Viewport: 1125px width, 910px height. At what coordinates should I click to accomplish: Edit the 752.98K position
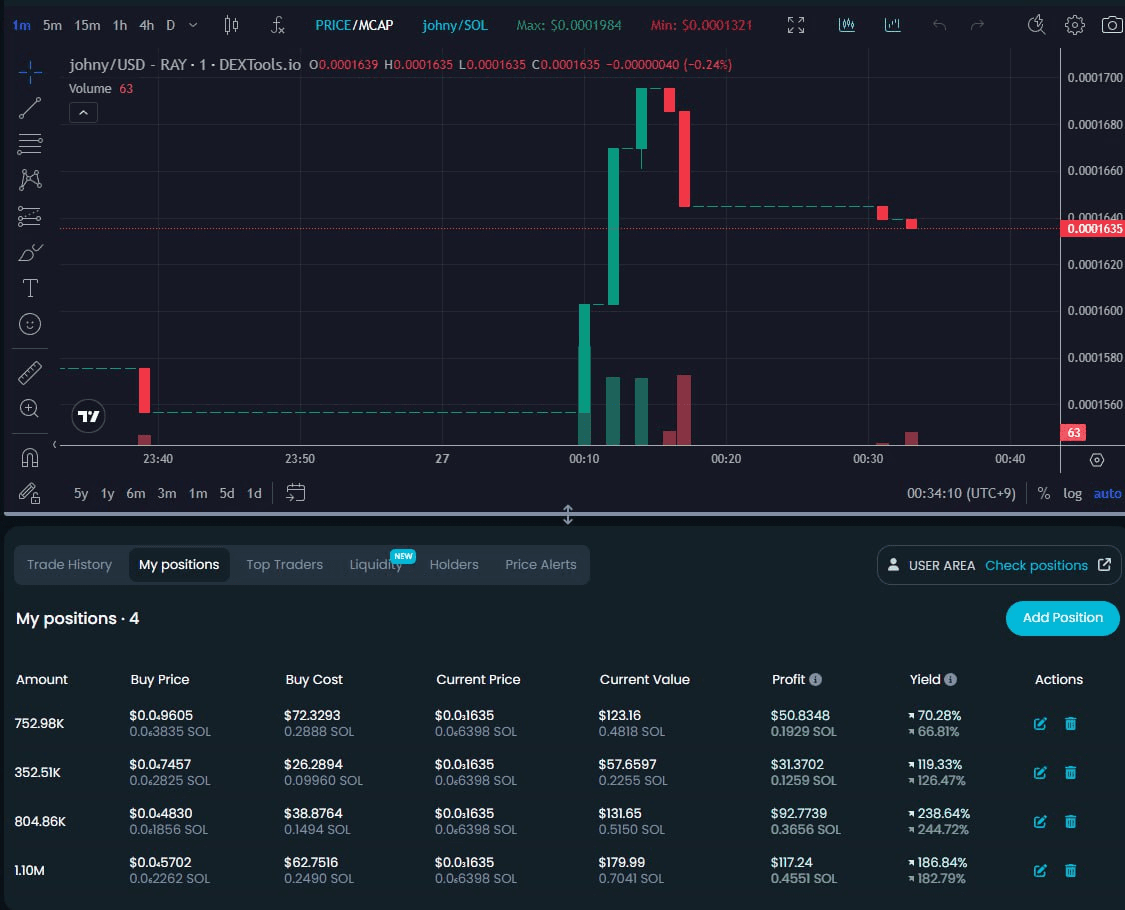click(1040, 723)
